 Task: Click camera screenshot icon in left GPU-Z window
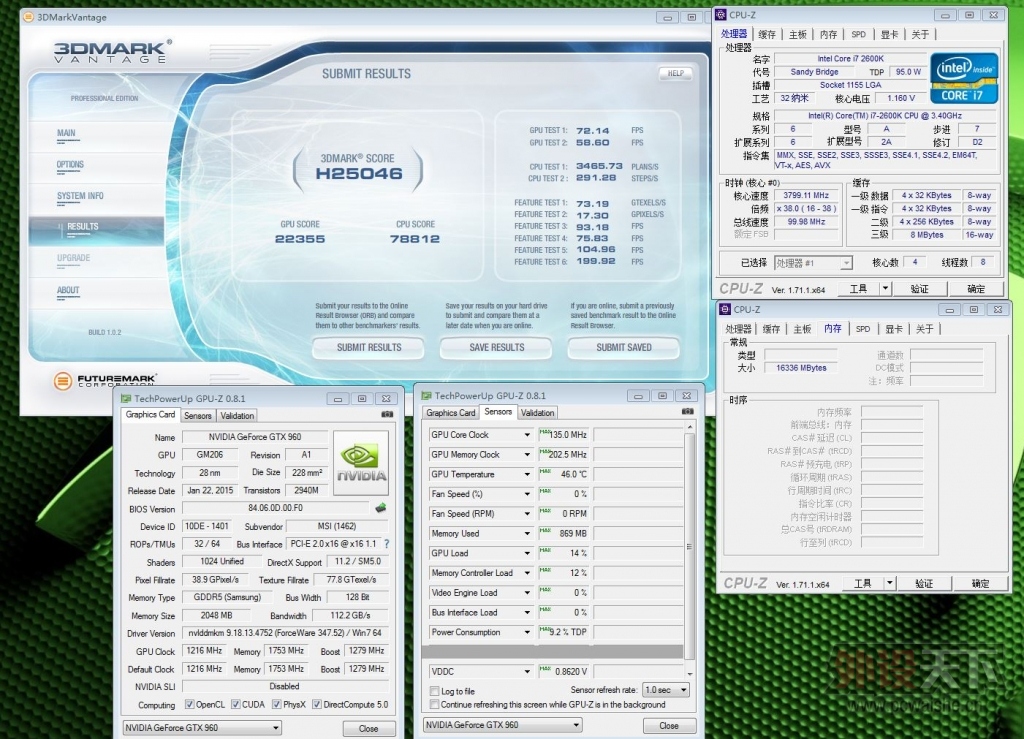387,415
